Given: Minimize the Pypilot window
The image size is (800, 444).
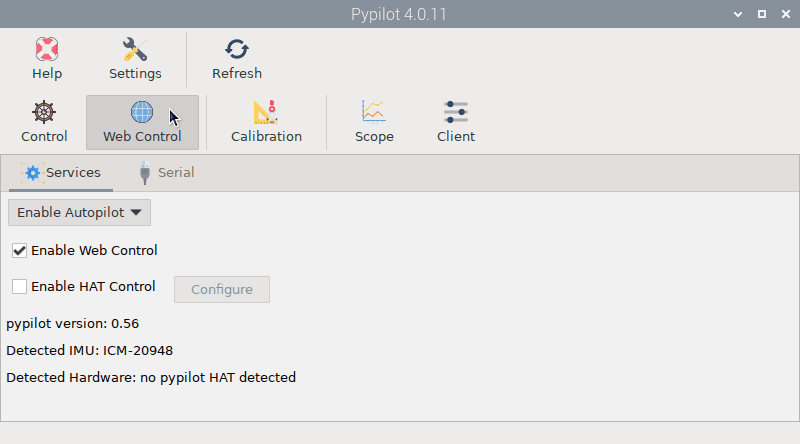Looking at the screenshot, I should [x=738, y=14].
